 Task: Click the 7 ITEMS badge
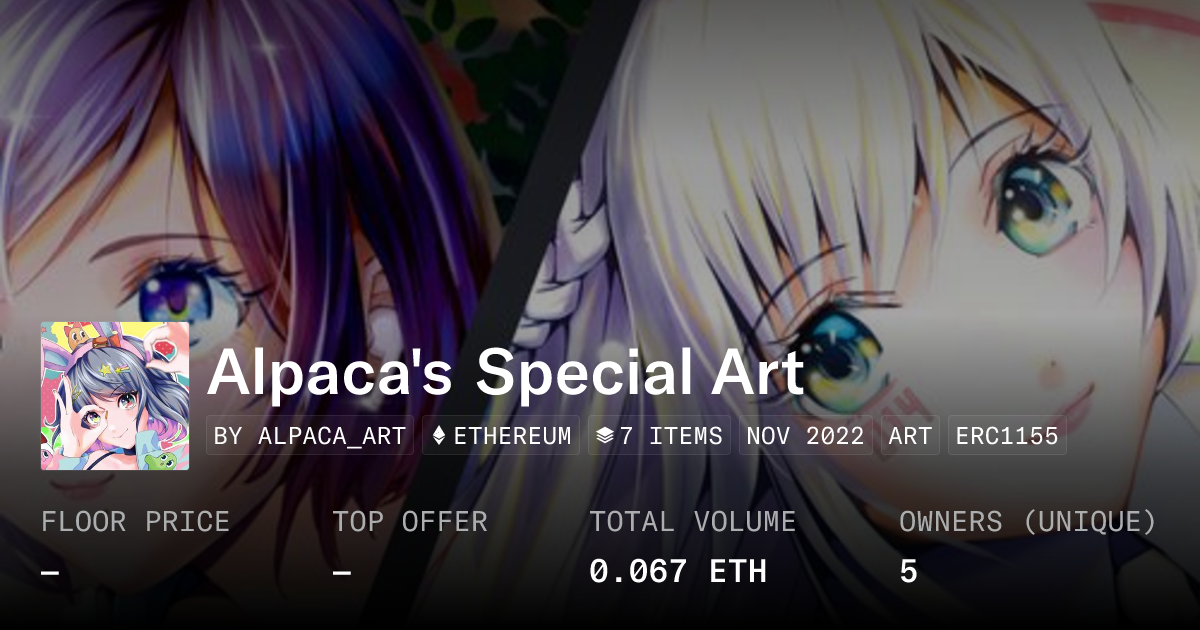coord(659,436)
